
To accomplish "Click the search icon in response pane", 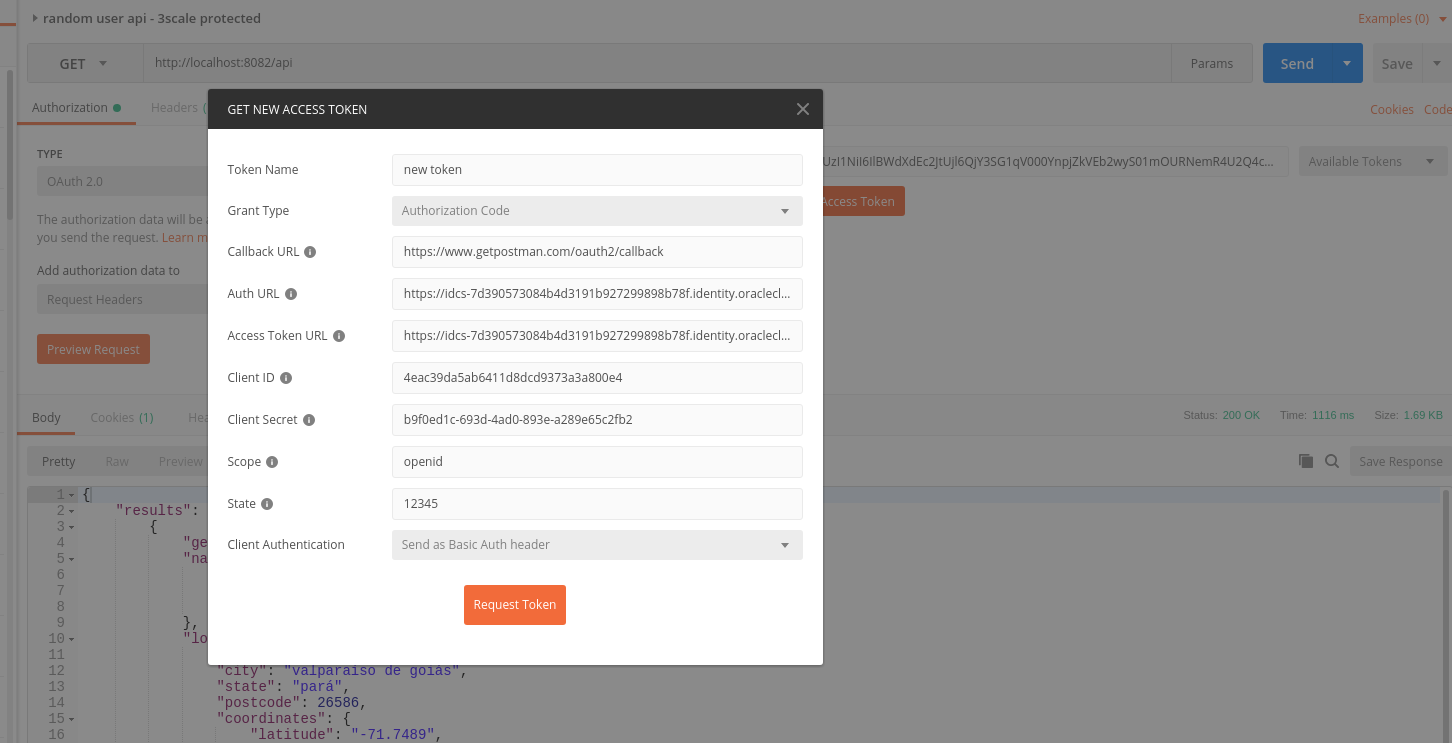I will click(x=1332, y=461).
